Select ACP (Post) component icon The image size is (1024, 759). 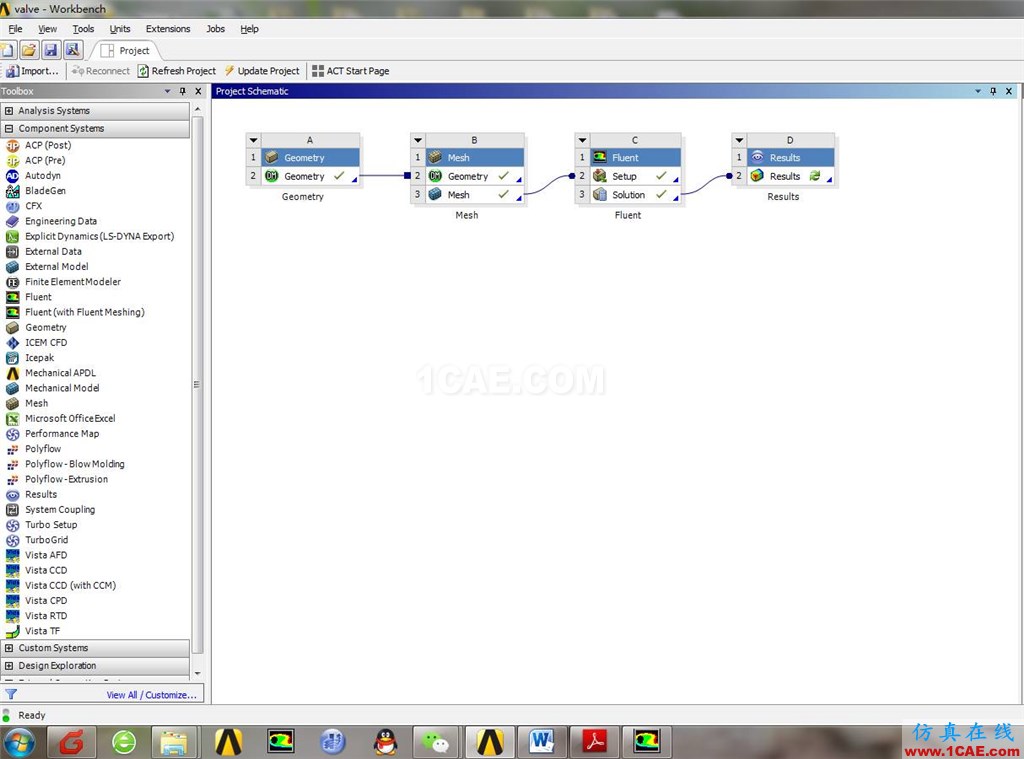[x=12, y=146]
